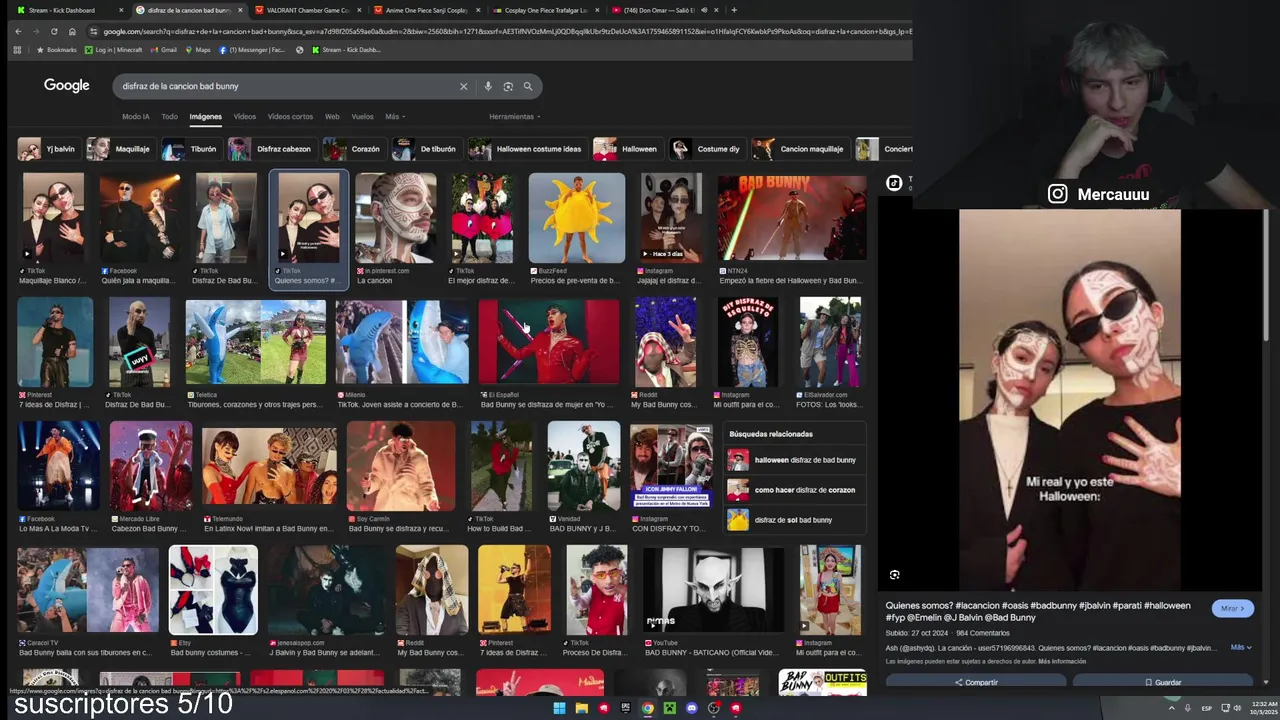This screenshot has width=1280, height=720.
Task: Open the Herramientas tools dropdown
Action: click(515, 117)
